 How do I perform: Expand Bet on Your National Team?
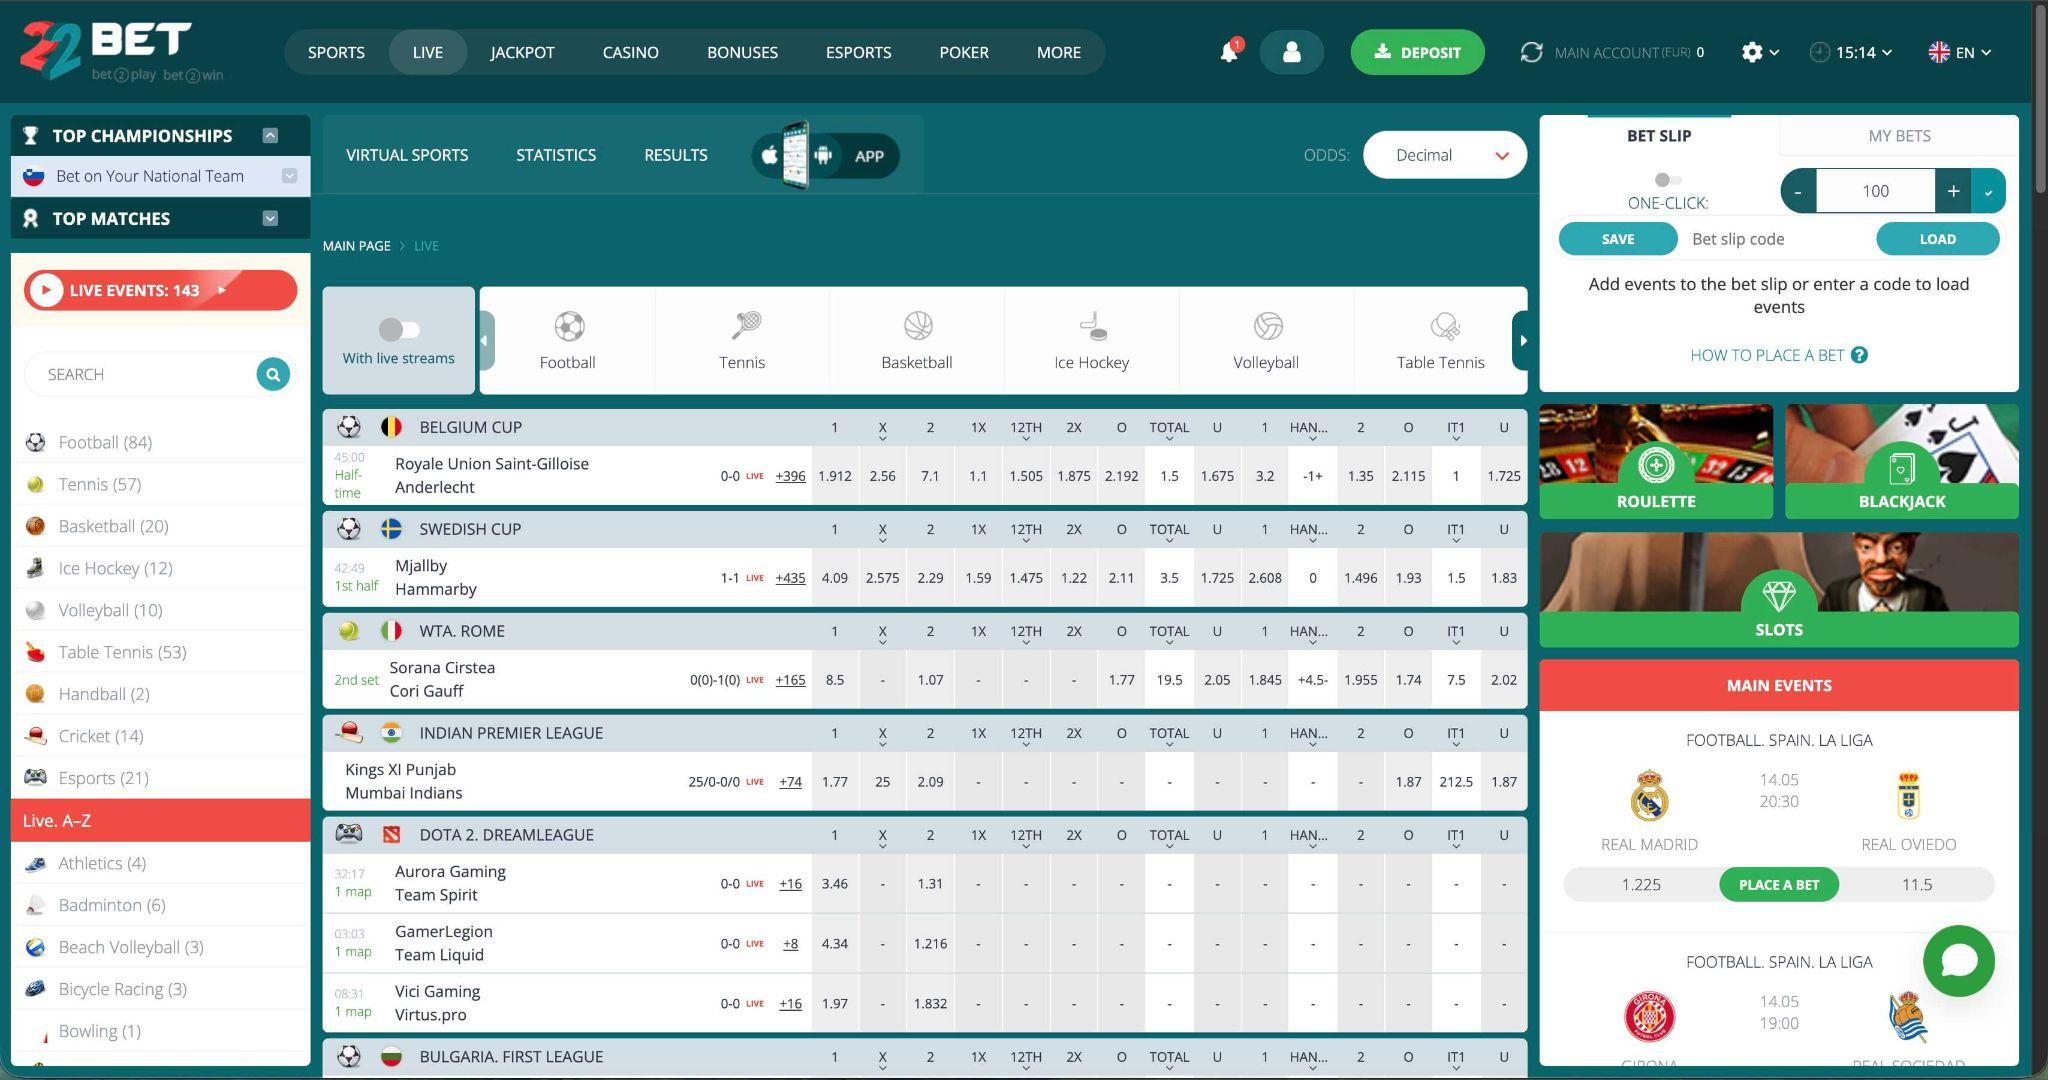click(289, 176)
